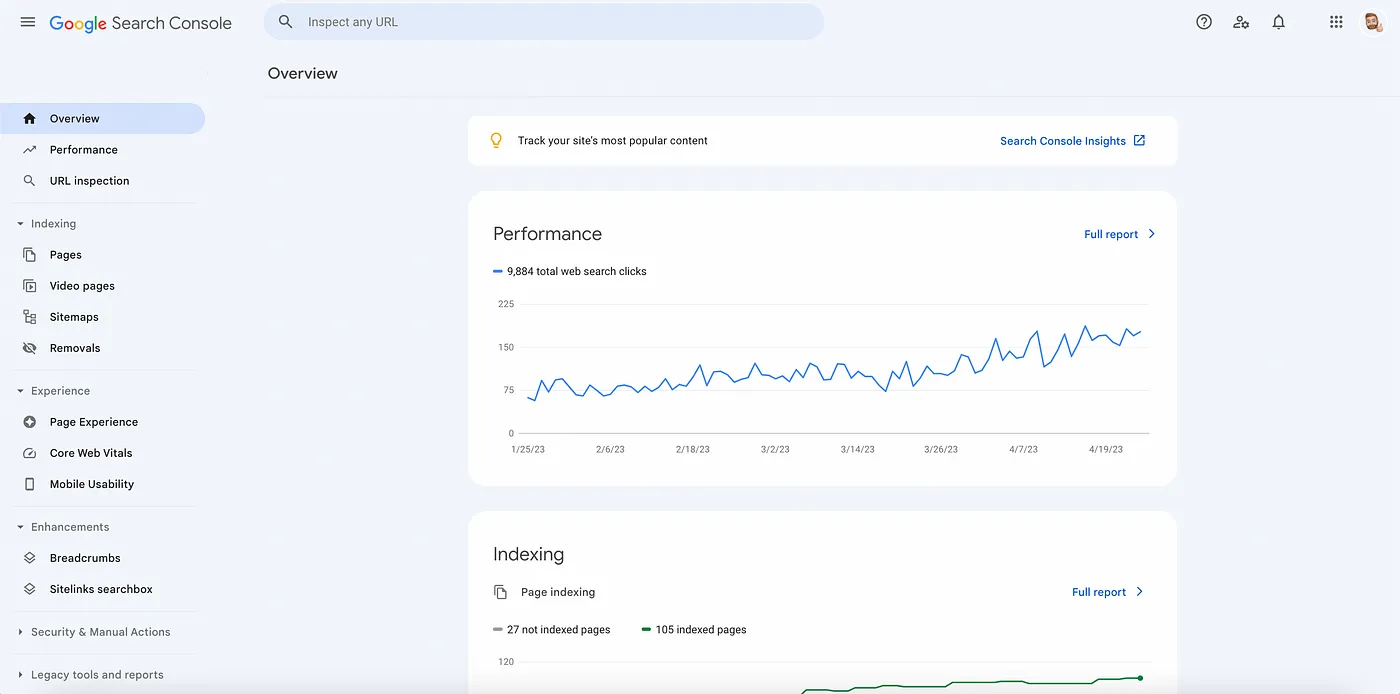
Task: Open Search Console Insights
Action: coord(1063,140)
